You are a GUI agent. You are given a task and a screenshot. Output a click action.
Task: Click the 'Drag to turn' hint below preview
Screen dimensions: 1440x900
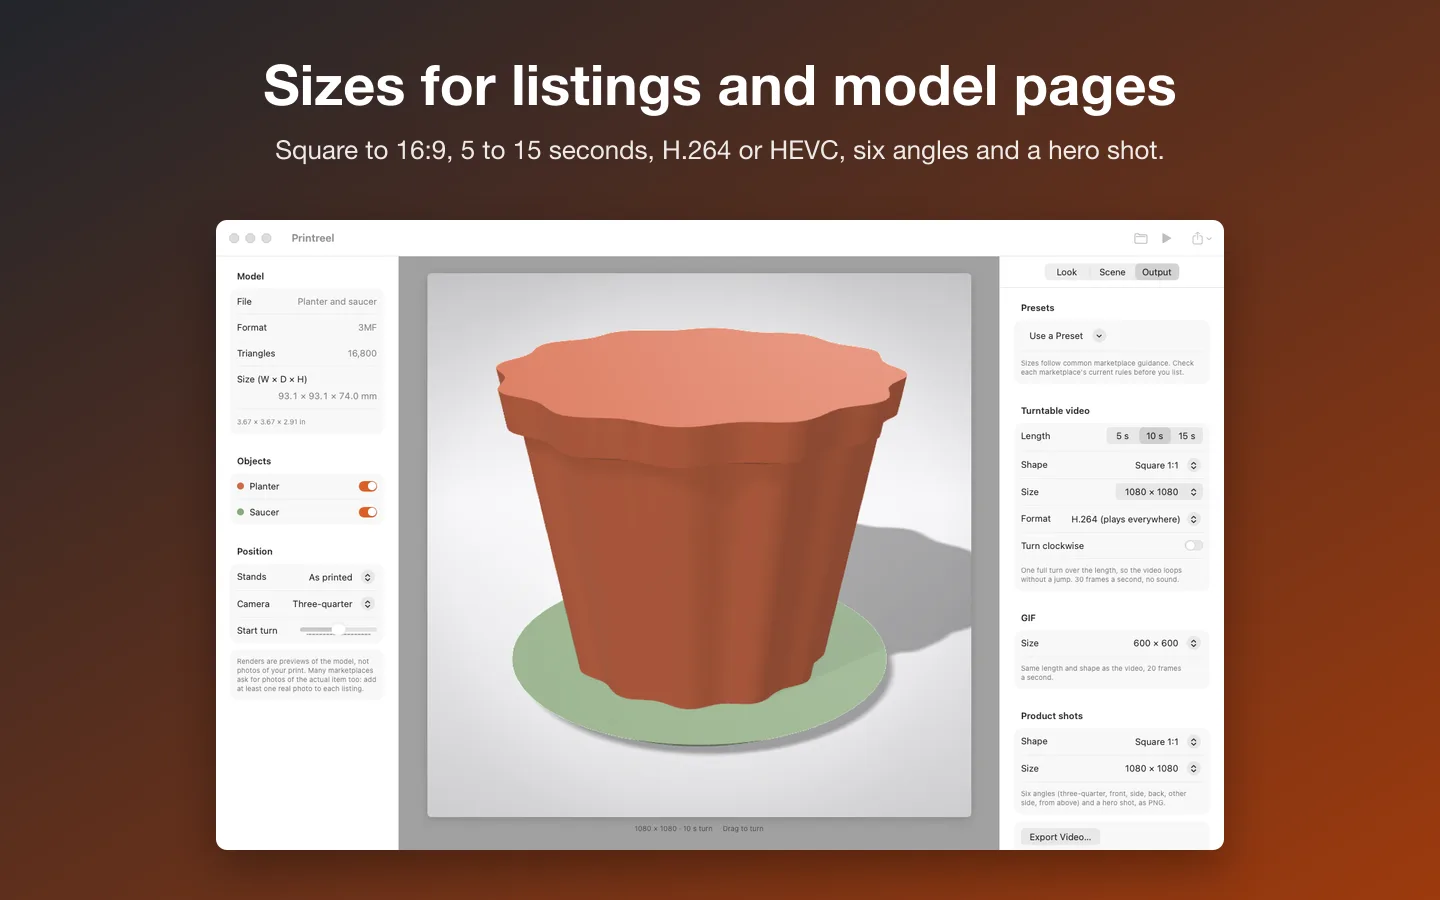(x=743, y=829)
